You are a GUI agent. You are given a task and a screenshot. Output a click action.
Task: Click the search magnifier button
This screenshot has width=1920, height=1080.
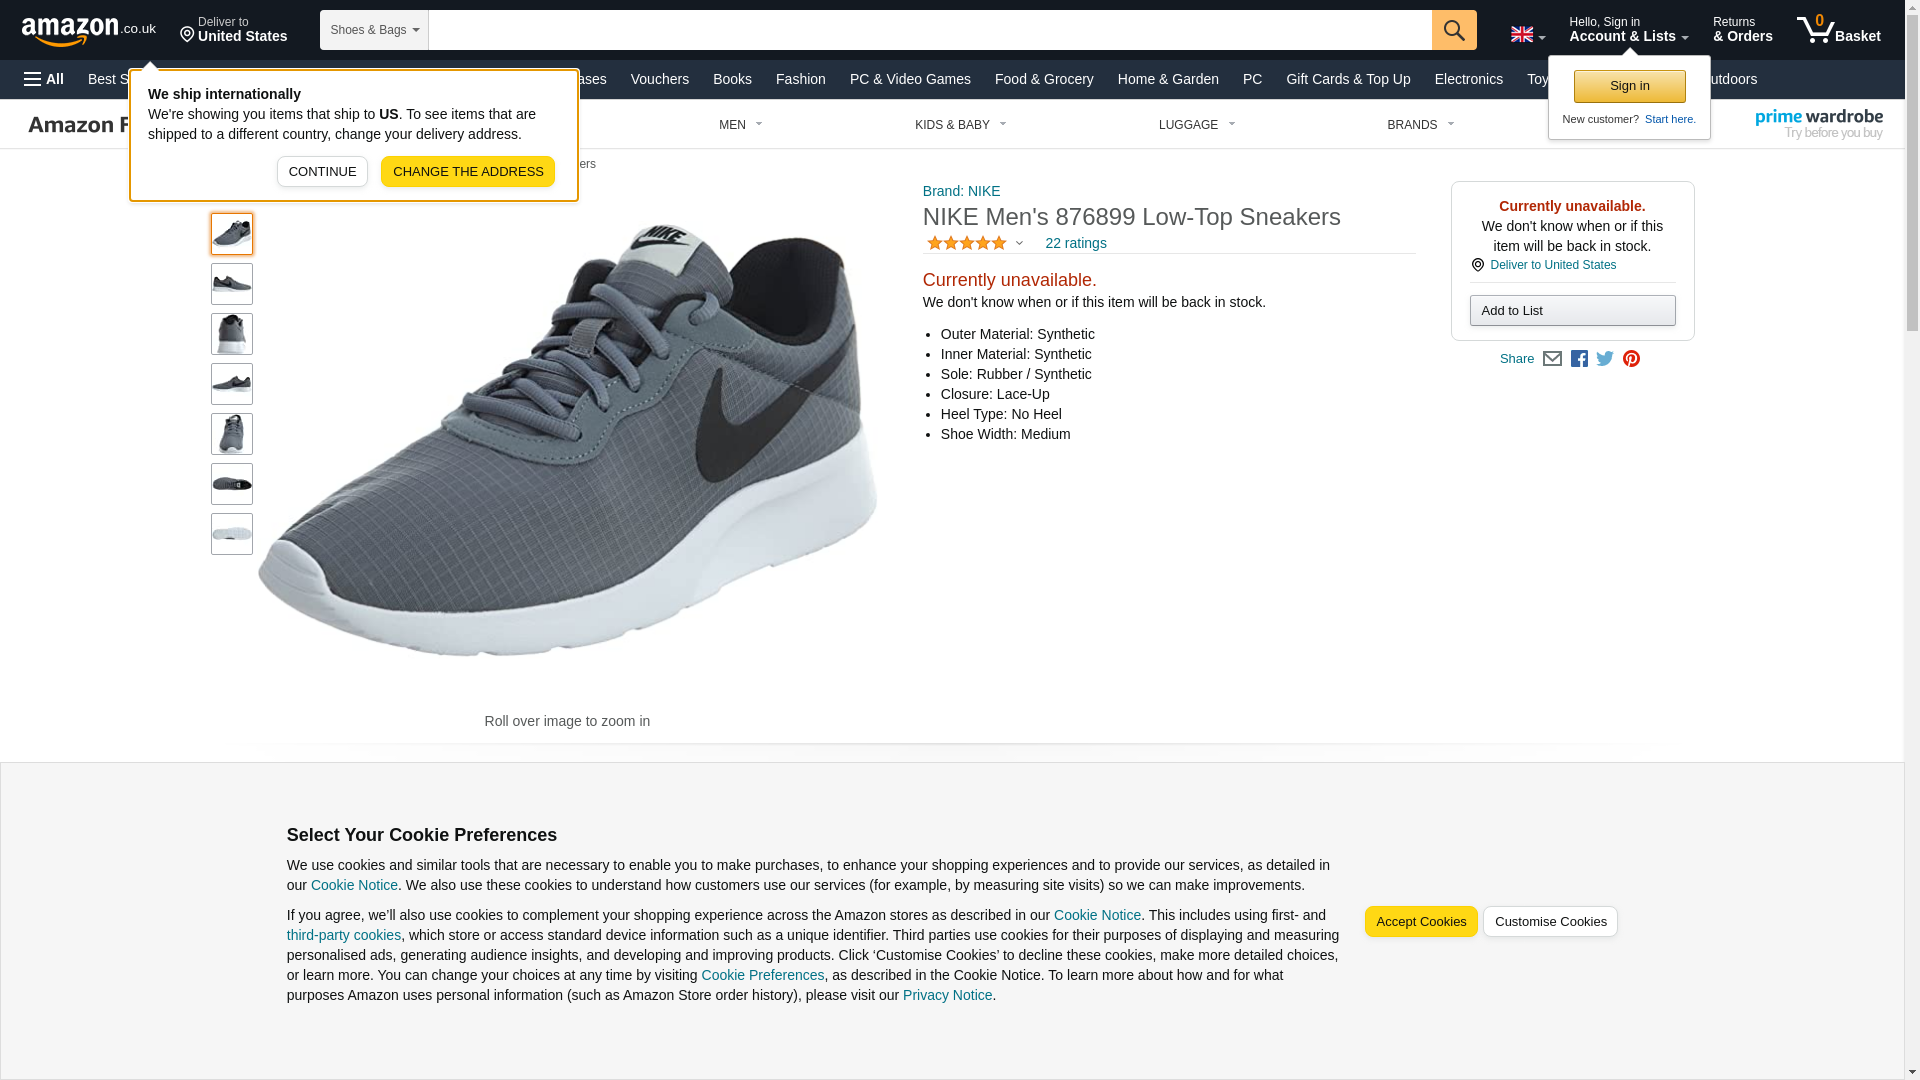click(x=1453, y=30)
